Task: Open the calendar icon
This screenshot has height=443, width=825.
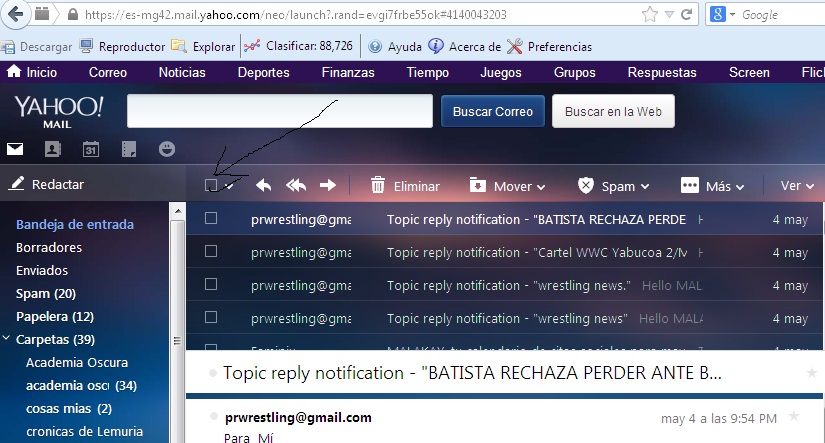Action: [90, 149]
